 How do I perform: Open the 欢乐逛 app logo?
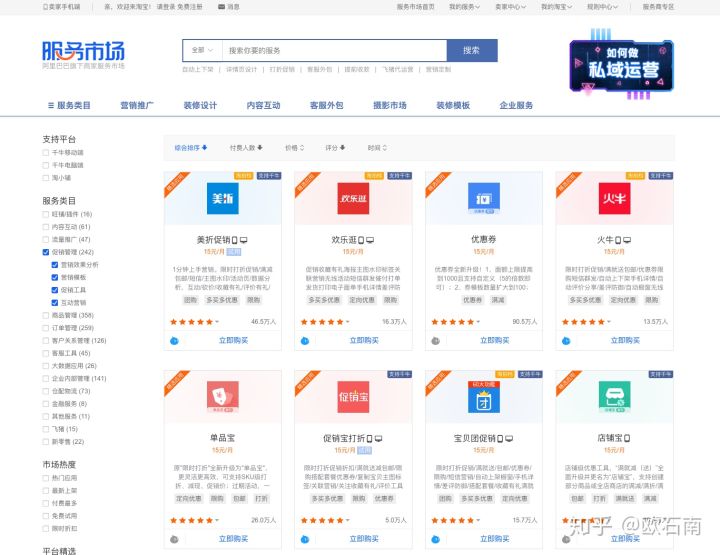click(x=353, y=198)
